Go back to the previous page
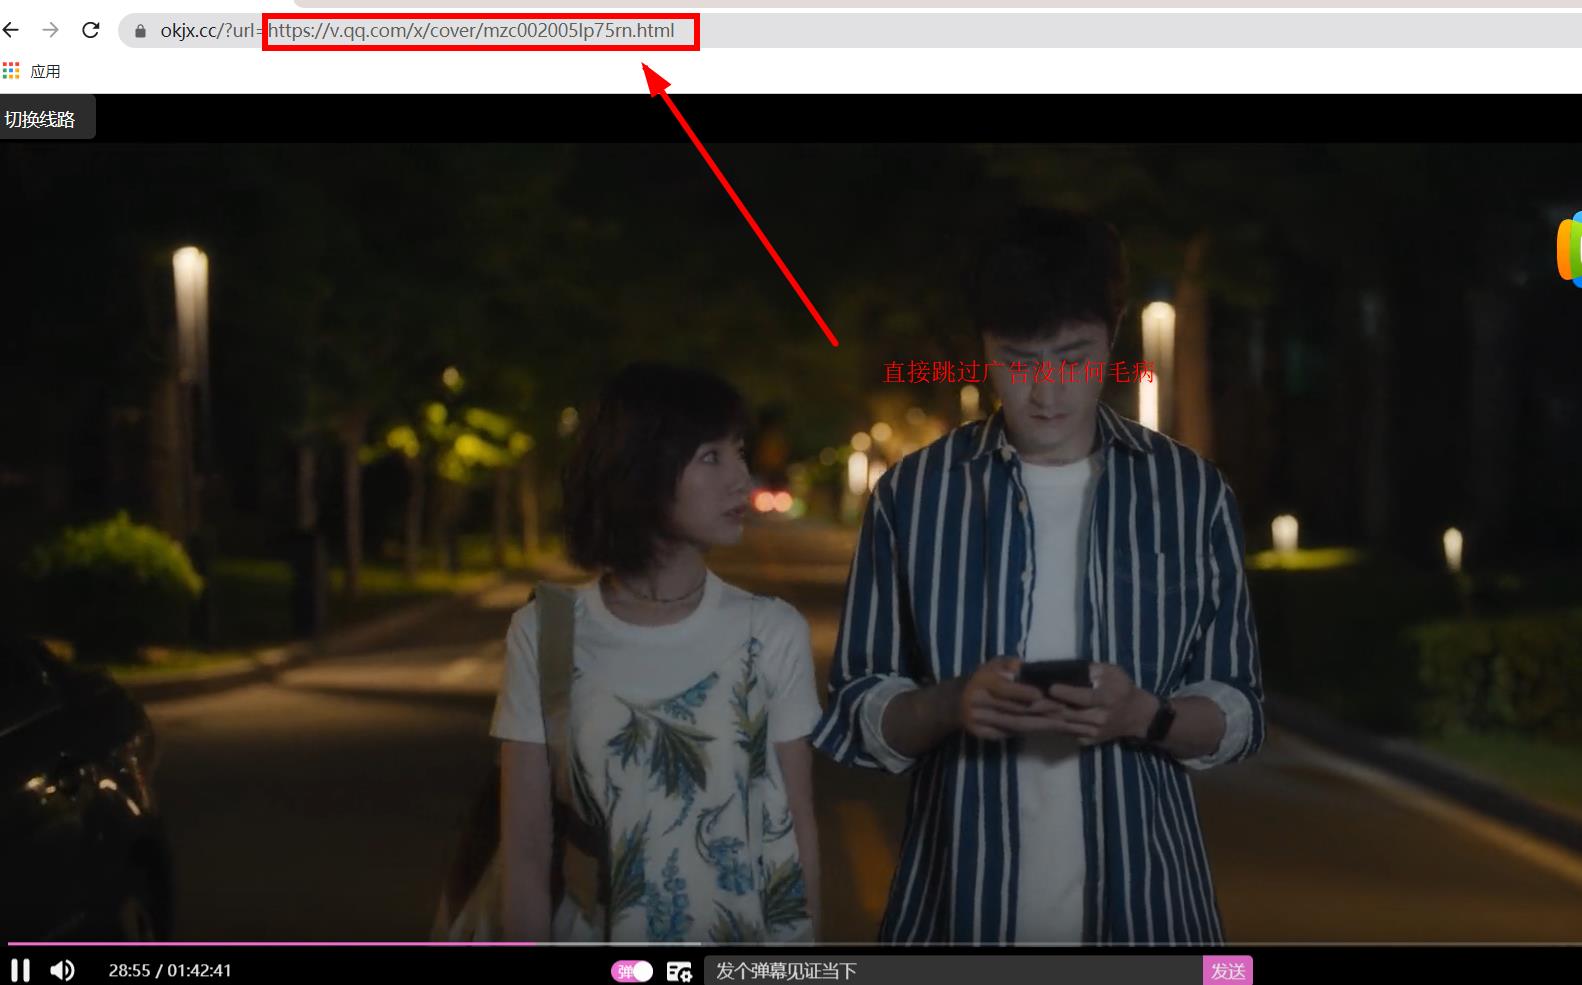Image resolution: width=1582 pixels, height=985 pixels. [x=11, y=30]
